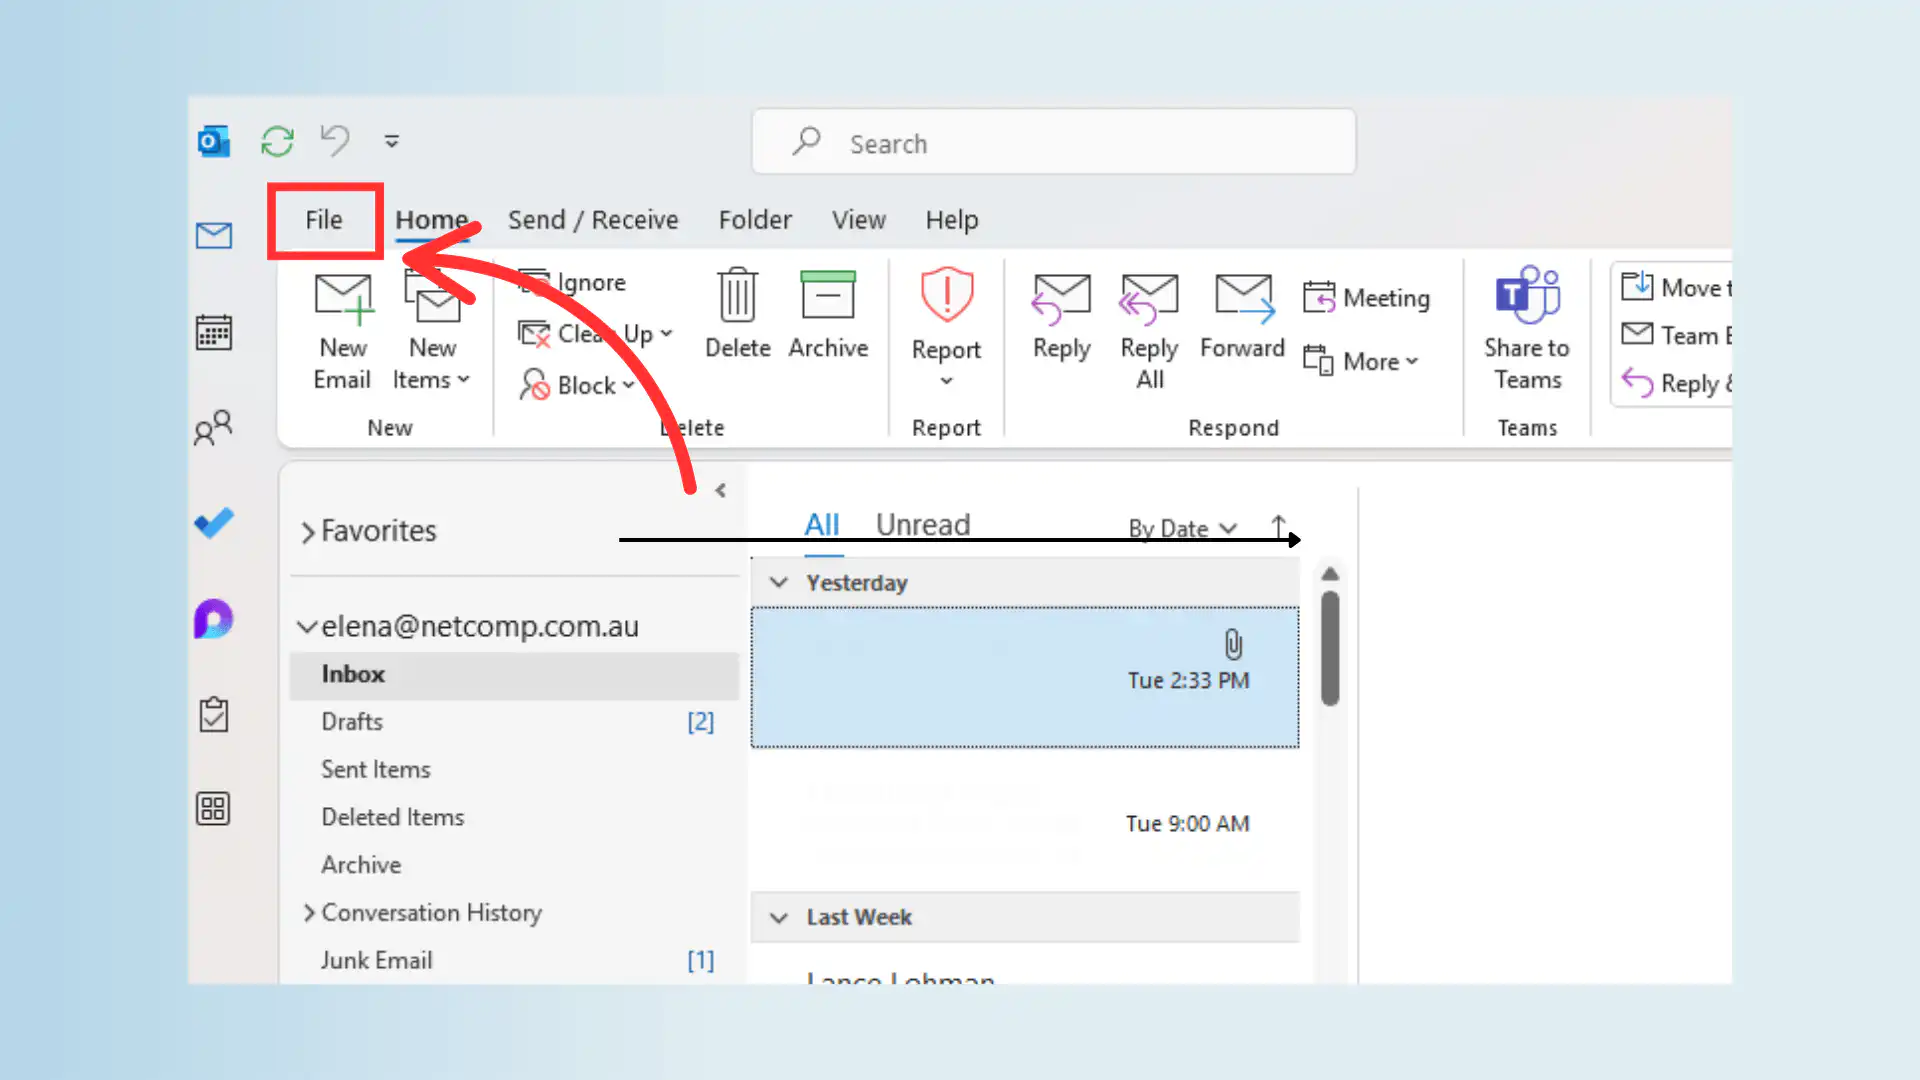Open the By Date sorting dropdown
Image resolution: width=1920 pixels, height=1080 pixels.
(1181, 528)
